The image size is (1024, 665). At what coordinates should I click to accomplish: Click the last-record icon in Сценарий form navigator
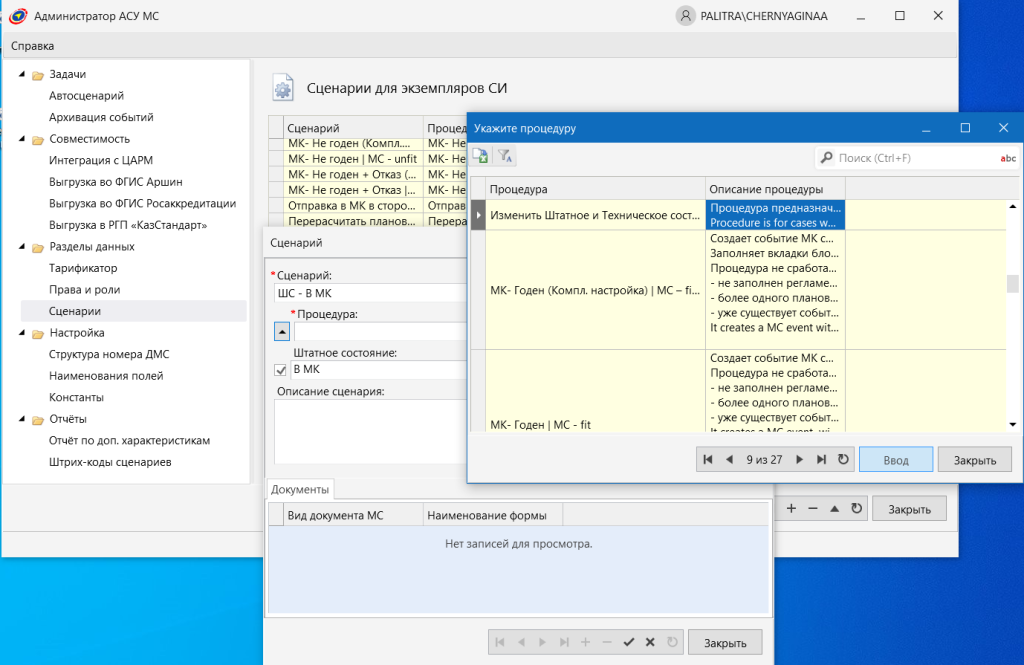click(564, 642)
